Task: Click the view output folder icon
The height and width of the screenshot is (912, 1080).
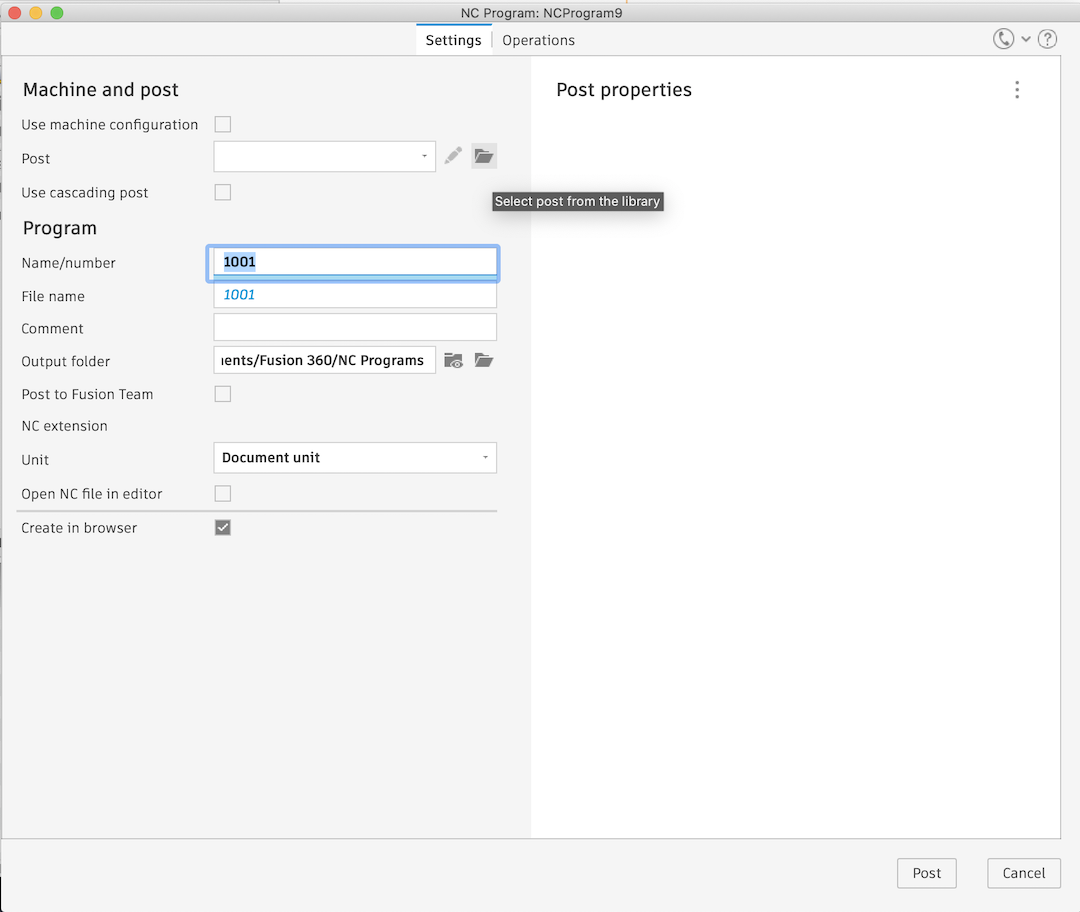Action: 453,360
